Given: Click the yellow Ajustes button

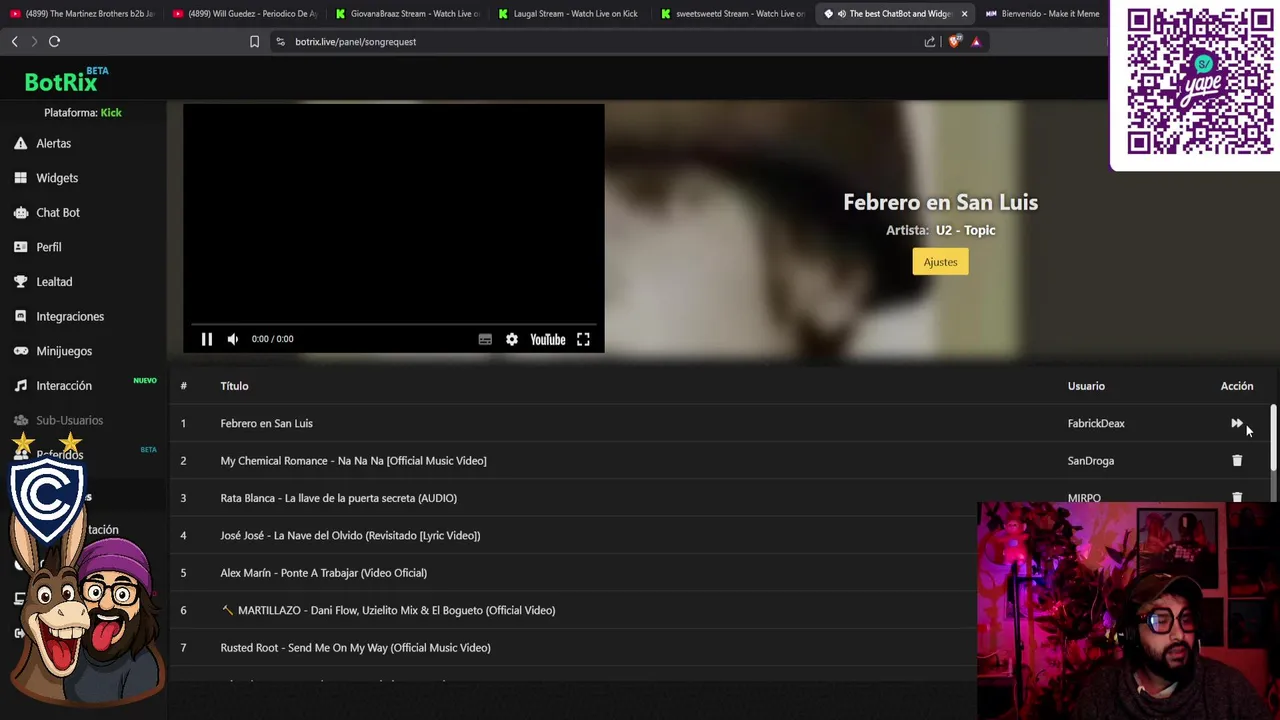Looking at the screenshot, I should click(x=940, y=262).
